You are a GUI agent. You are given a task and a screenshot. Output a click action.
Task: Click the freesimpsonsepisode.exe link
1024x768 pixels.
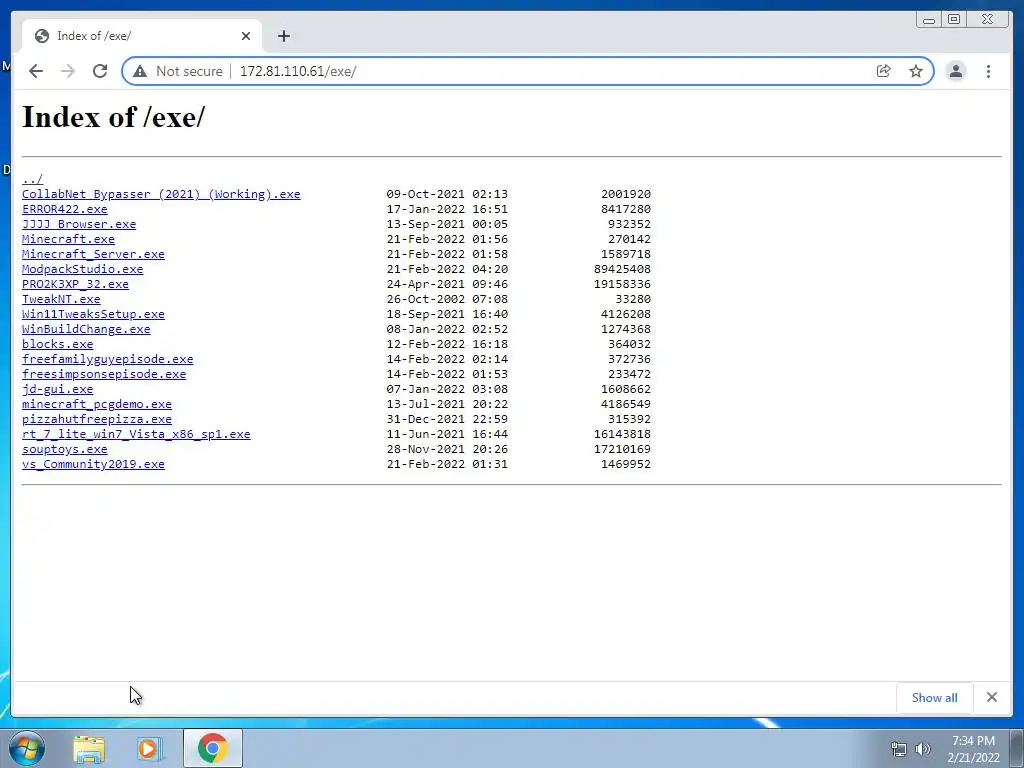104,374
